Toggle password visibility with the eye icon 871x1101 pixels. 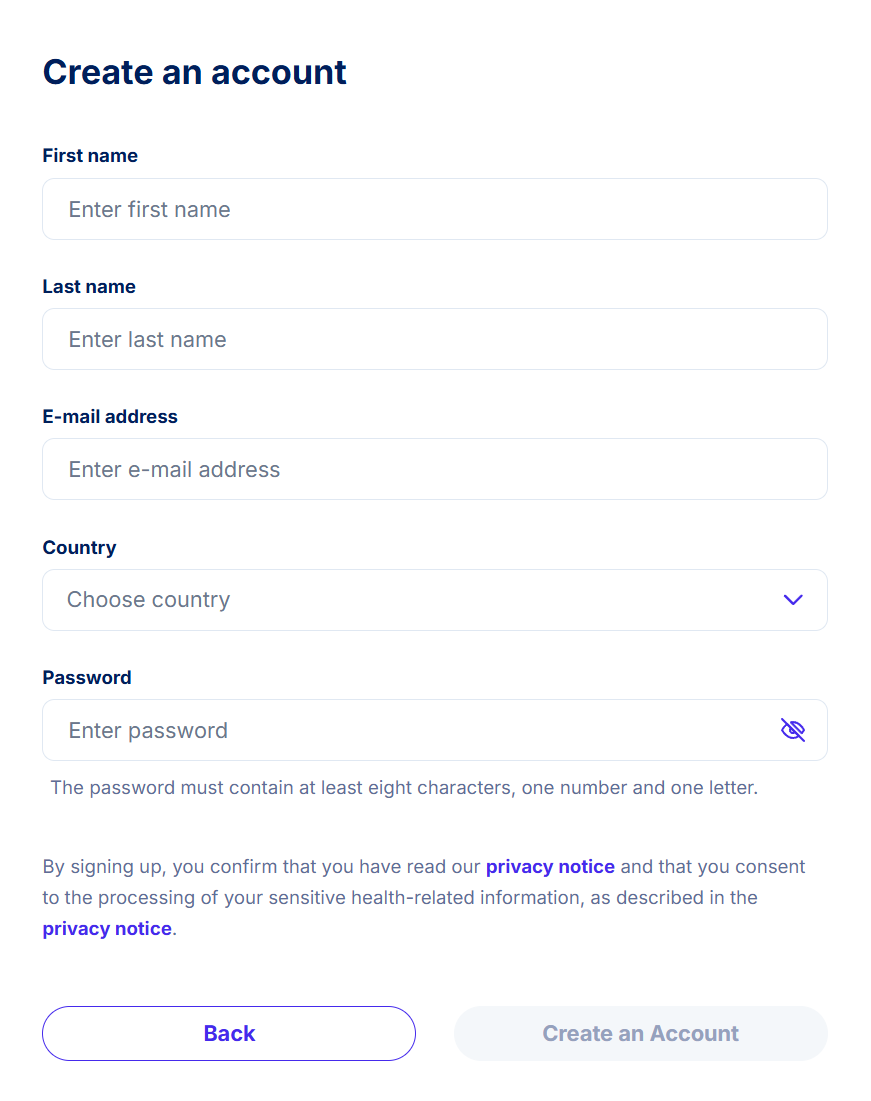[x=792, y=730]
